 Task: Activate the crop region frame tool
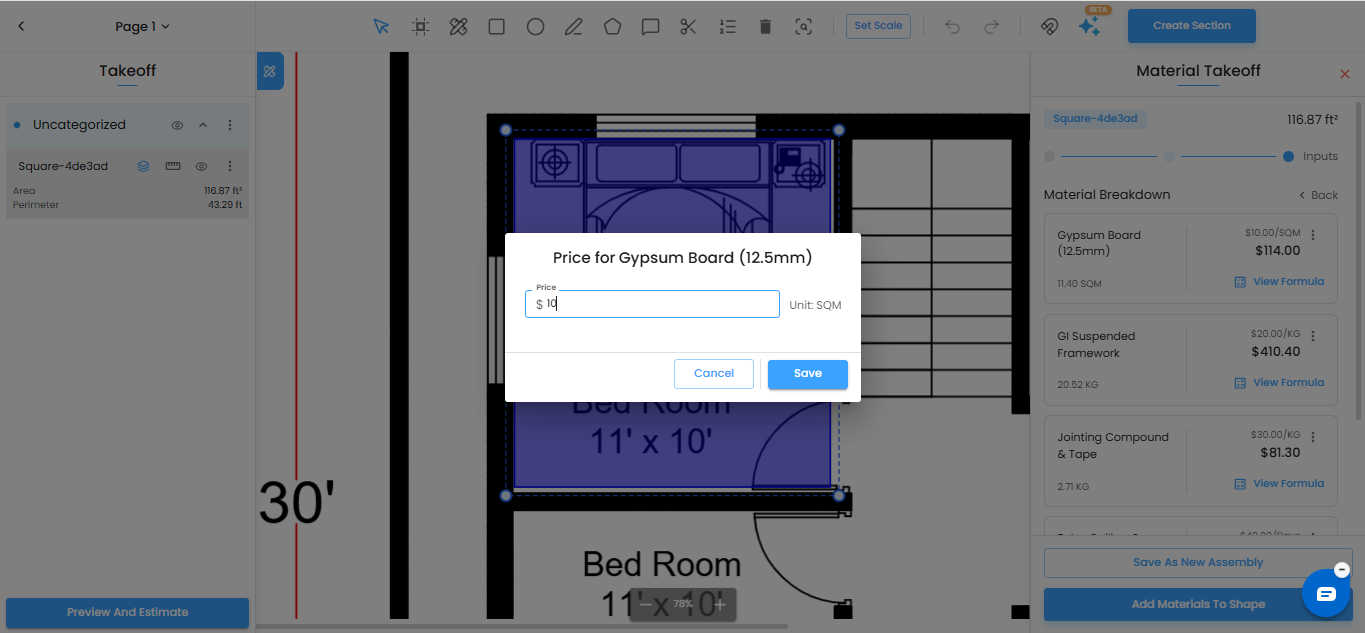tap(420, 26)
